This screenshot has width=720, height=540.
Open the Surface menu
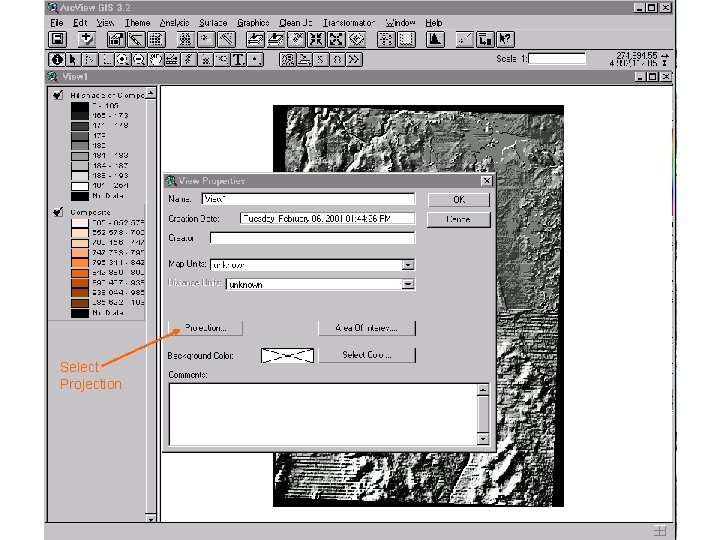point(213,22)
